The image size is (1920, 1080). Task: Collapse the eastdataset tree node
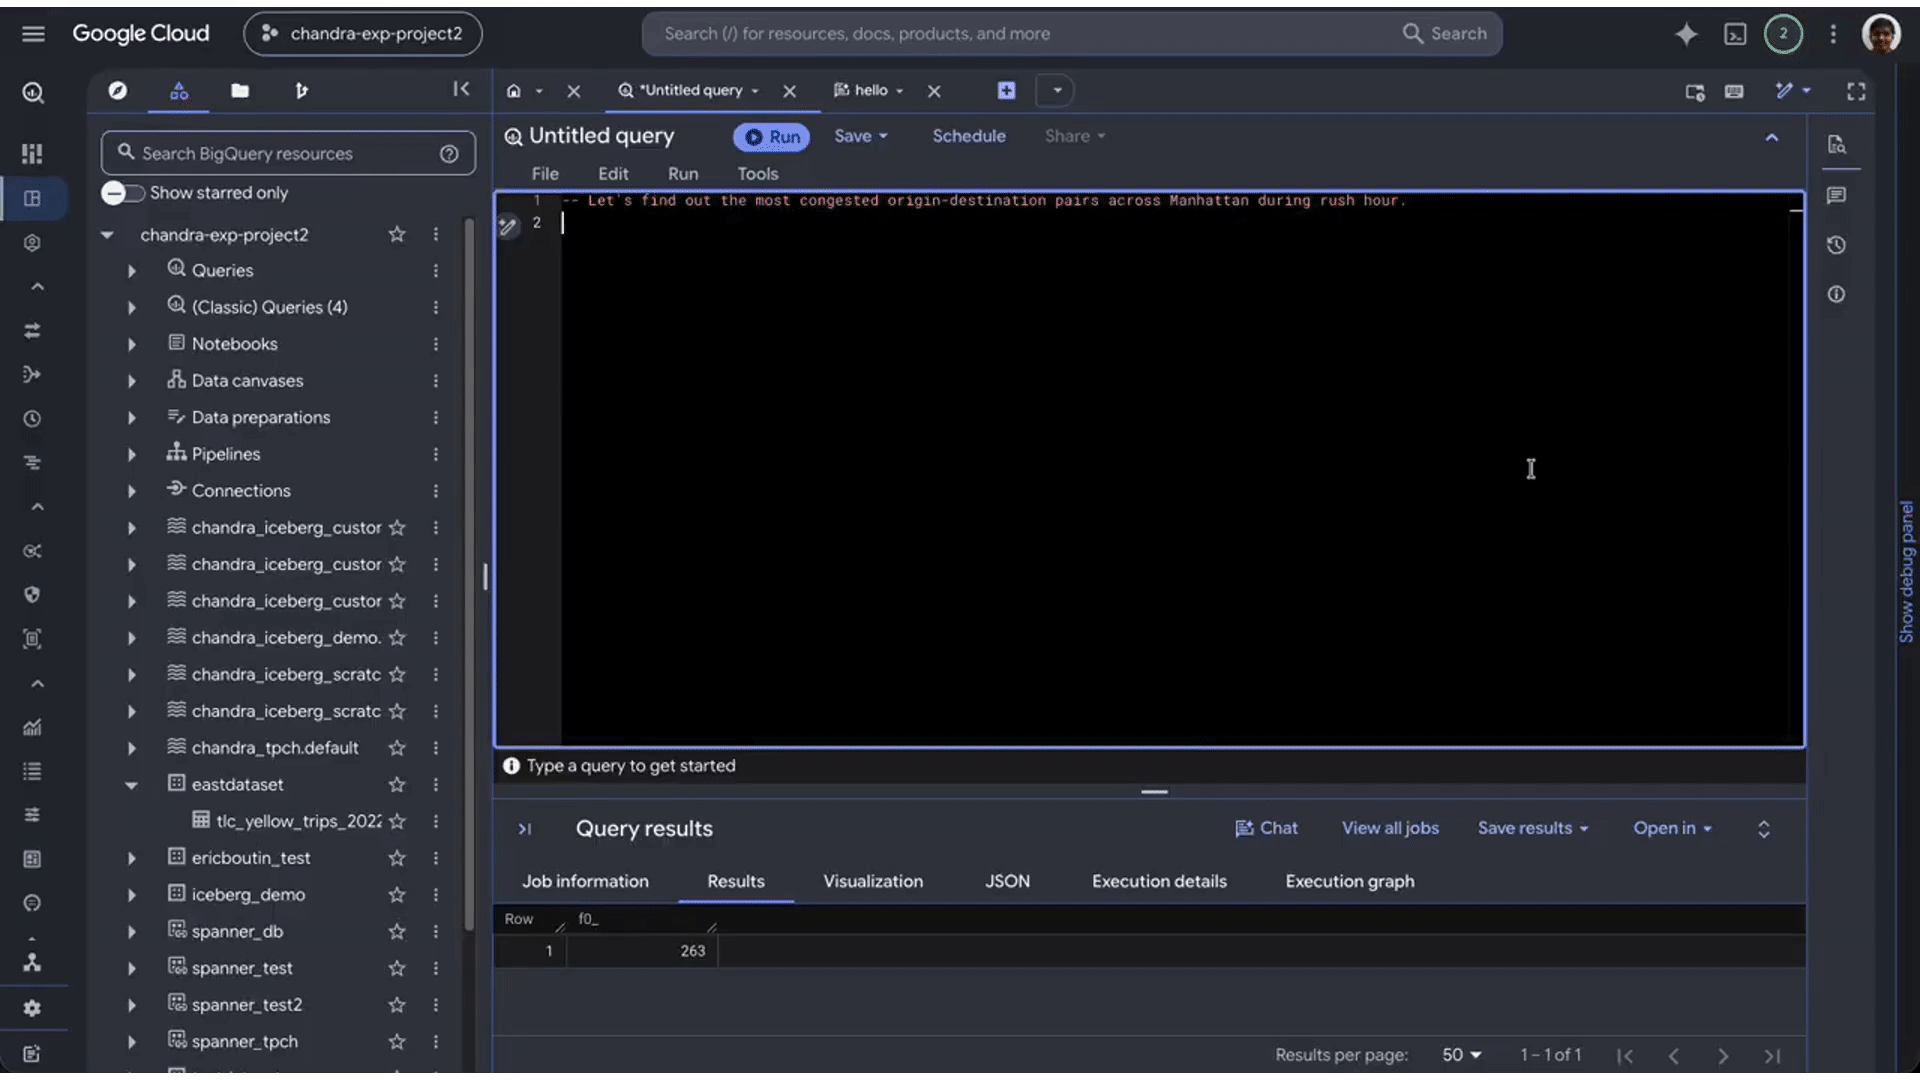pos(131,785)
